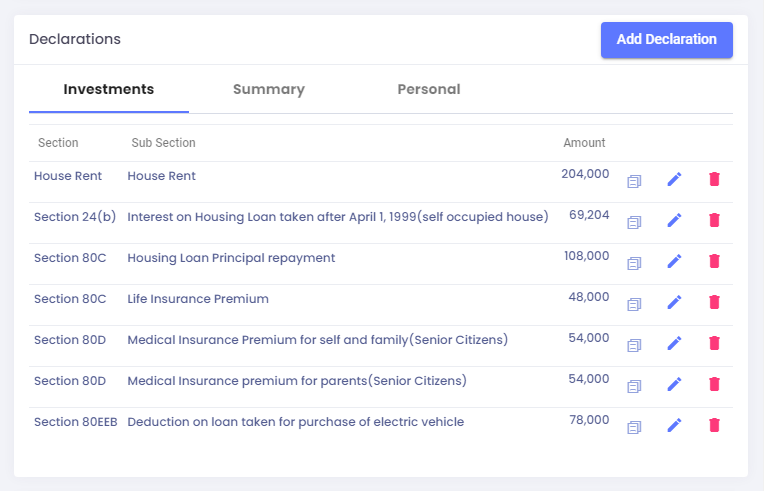Switch to the Personal tab
764x491 pixels.
pyautogui.click(x=429, y=89)
